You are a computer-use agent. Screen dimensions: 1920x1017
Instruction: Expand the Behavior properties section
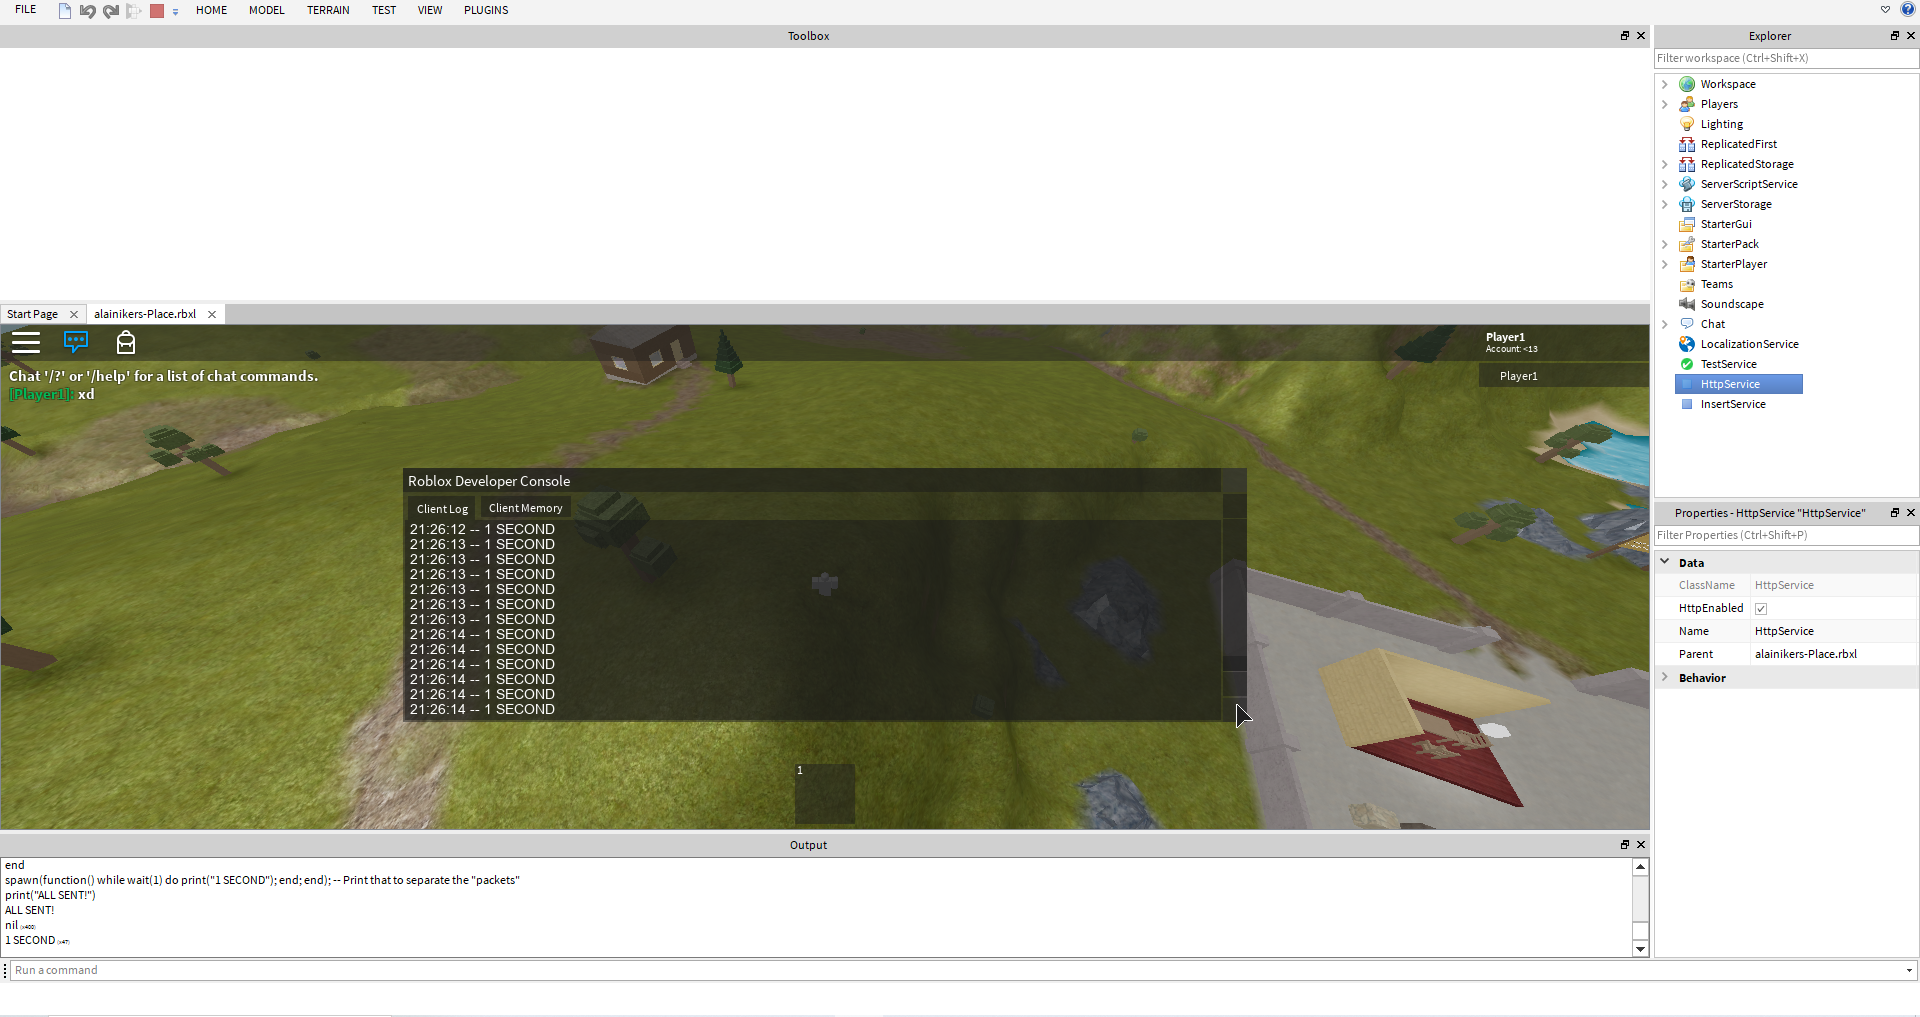1665,678
